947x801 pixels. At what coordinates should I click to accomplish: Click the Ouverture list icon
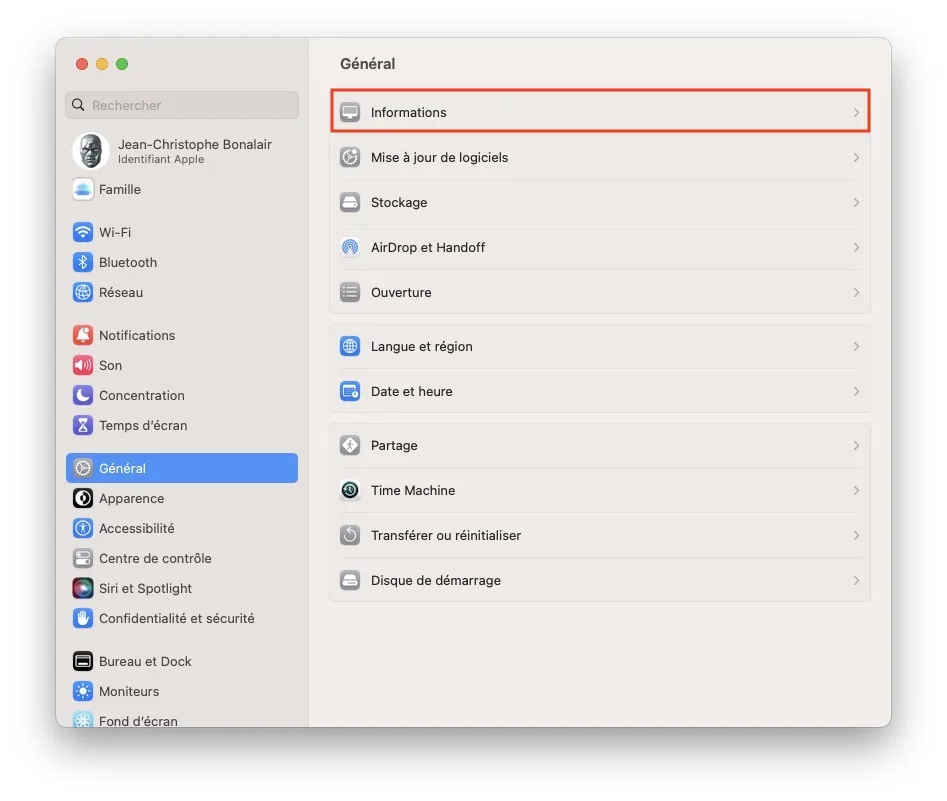click(350, 292)
